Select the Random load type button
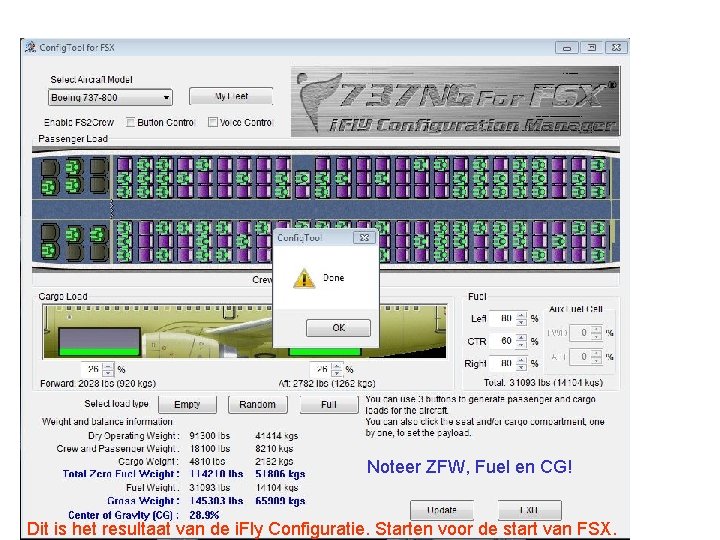The width and height of the screenshot is (720, 540). (x=258, y=405)
